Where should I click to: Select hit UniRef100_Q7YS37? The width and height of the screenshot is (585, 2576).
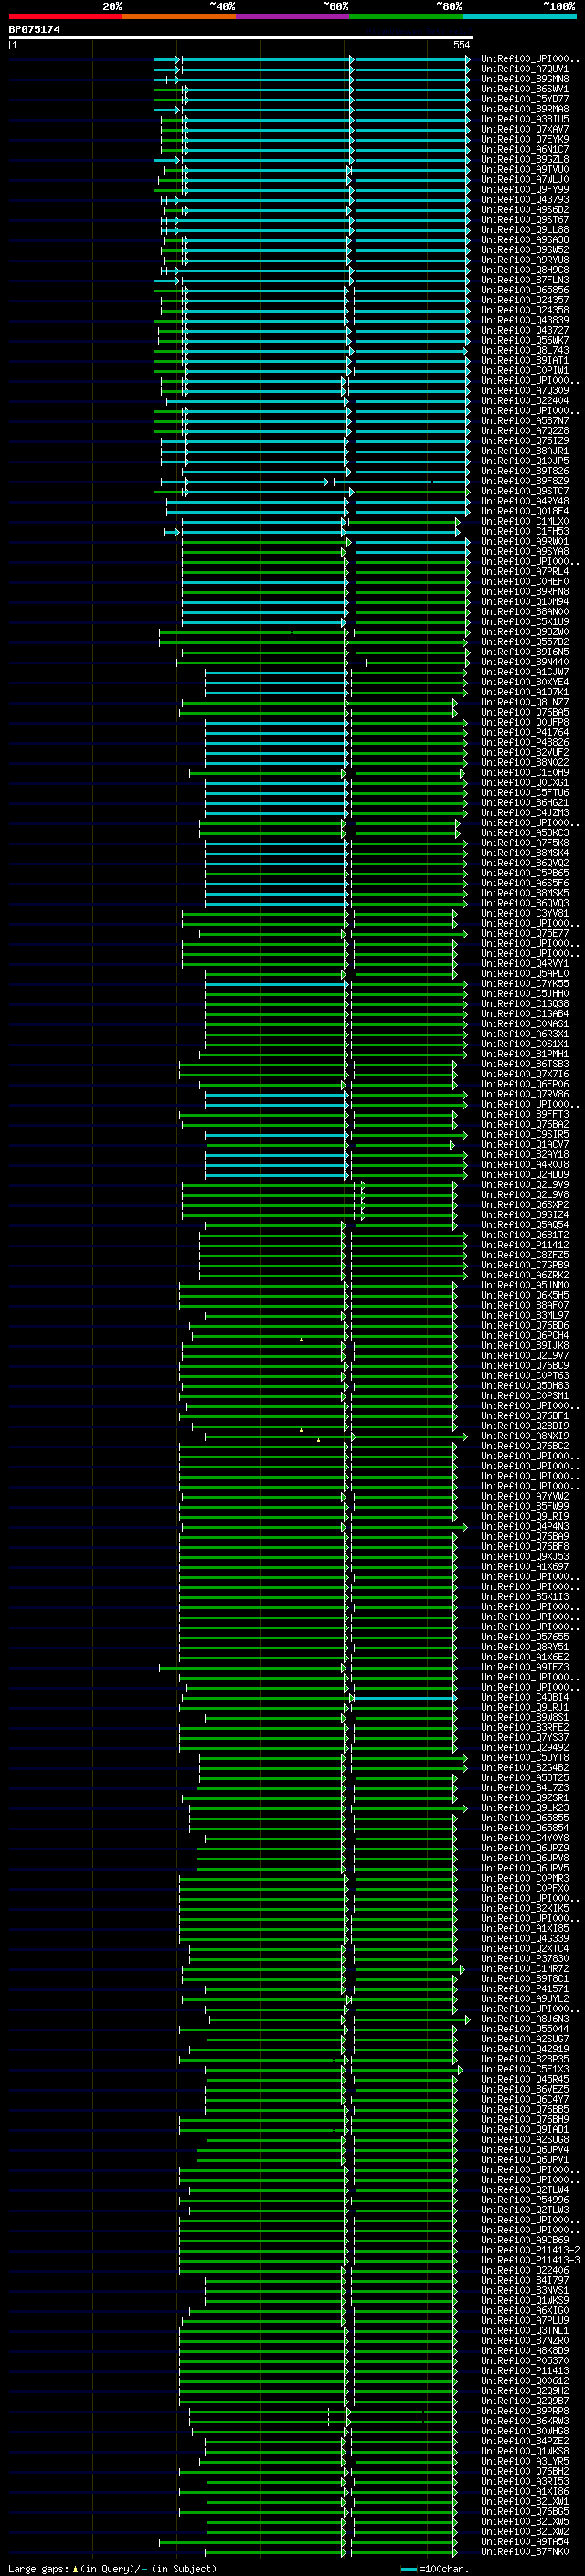524,1737
